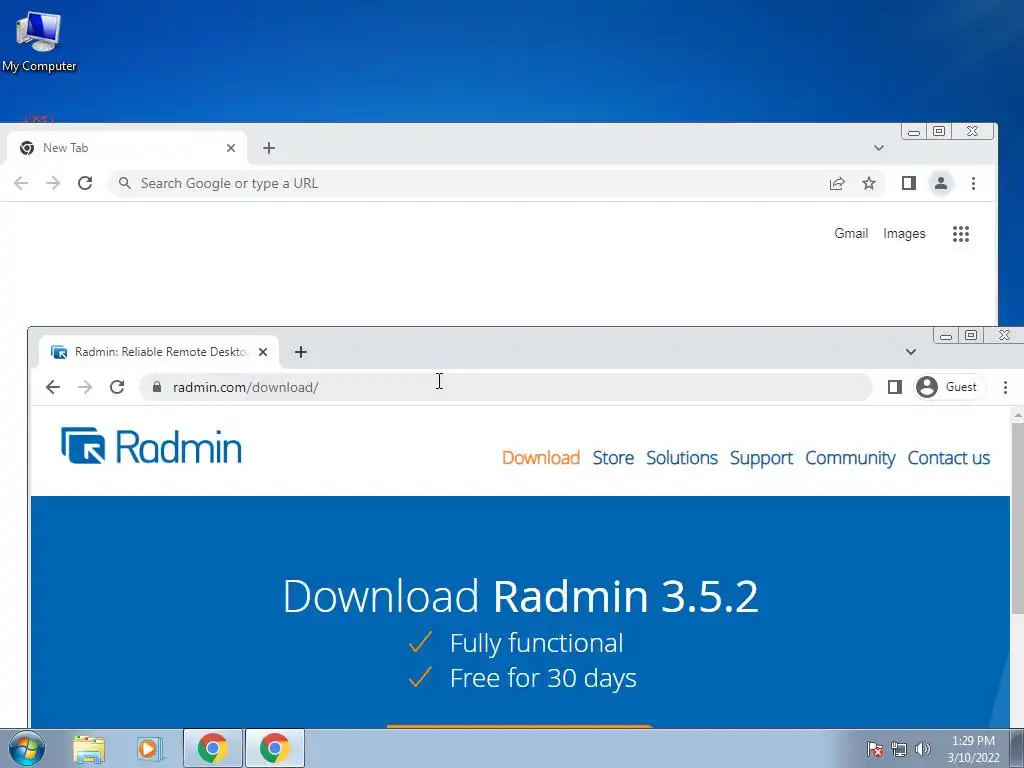The image size is (1024, 768).
Task: Go forward in the New Tab window
Action: (x=53, y=184)
